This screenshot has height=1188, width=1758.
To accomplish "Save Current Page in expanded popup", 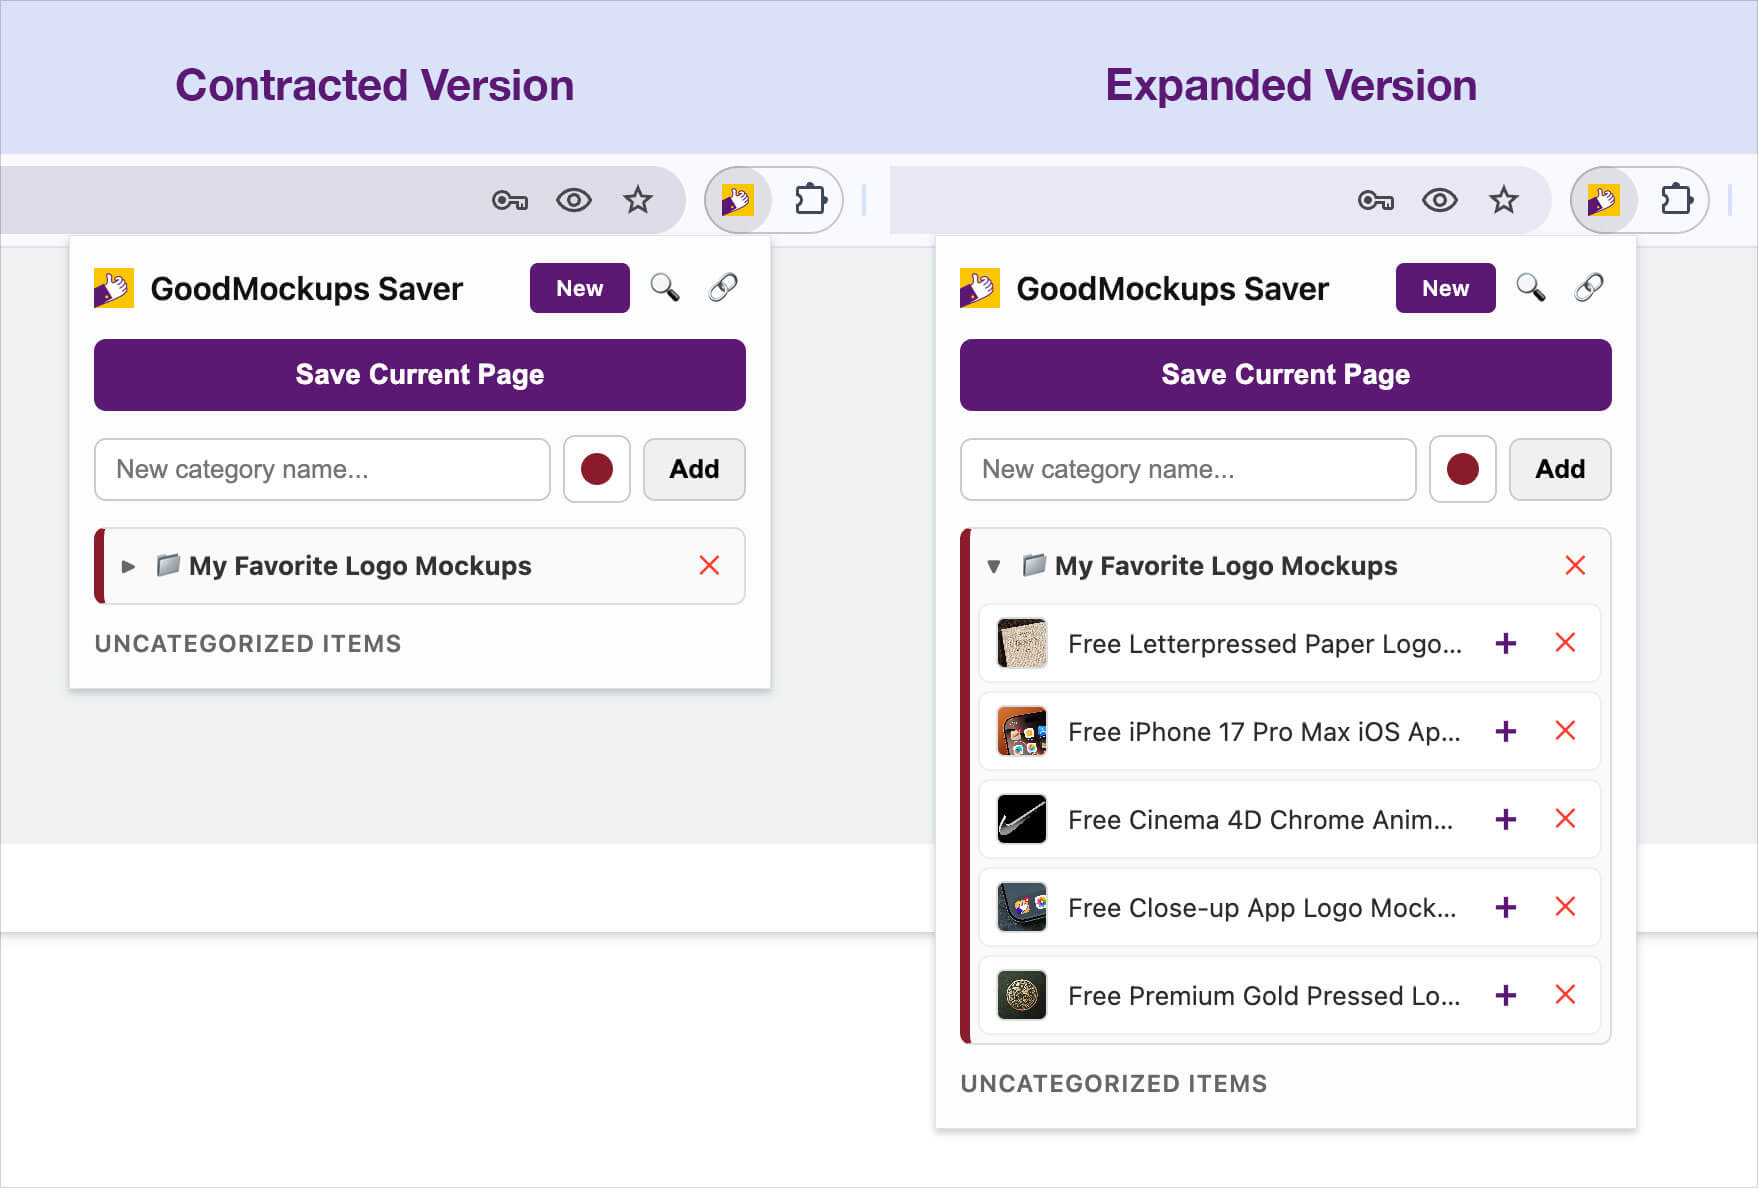I will pos(1286,375).
